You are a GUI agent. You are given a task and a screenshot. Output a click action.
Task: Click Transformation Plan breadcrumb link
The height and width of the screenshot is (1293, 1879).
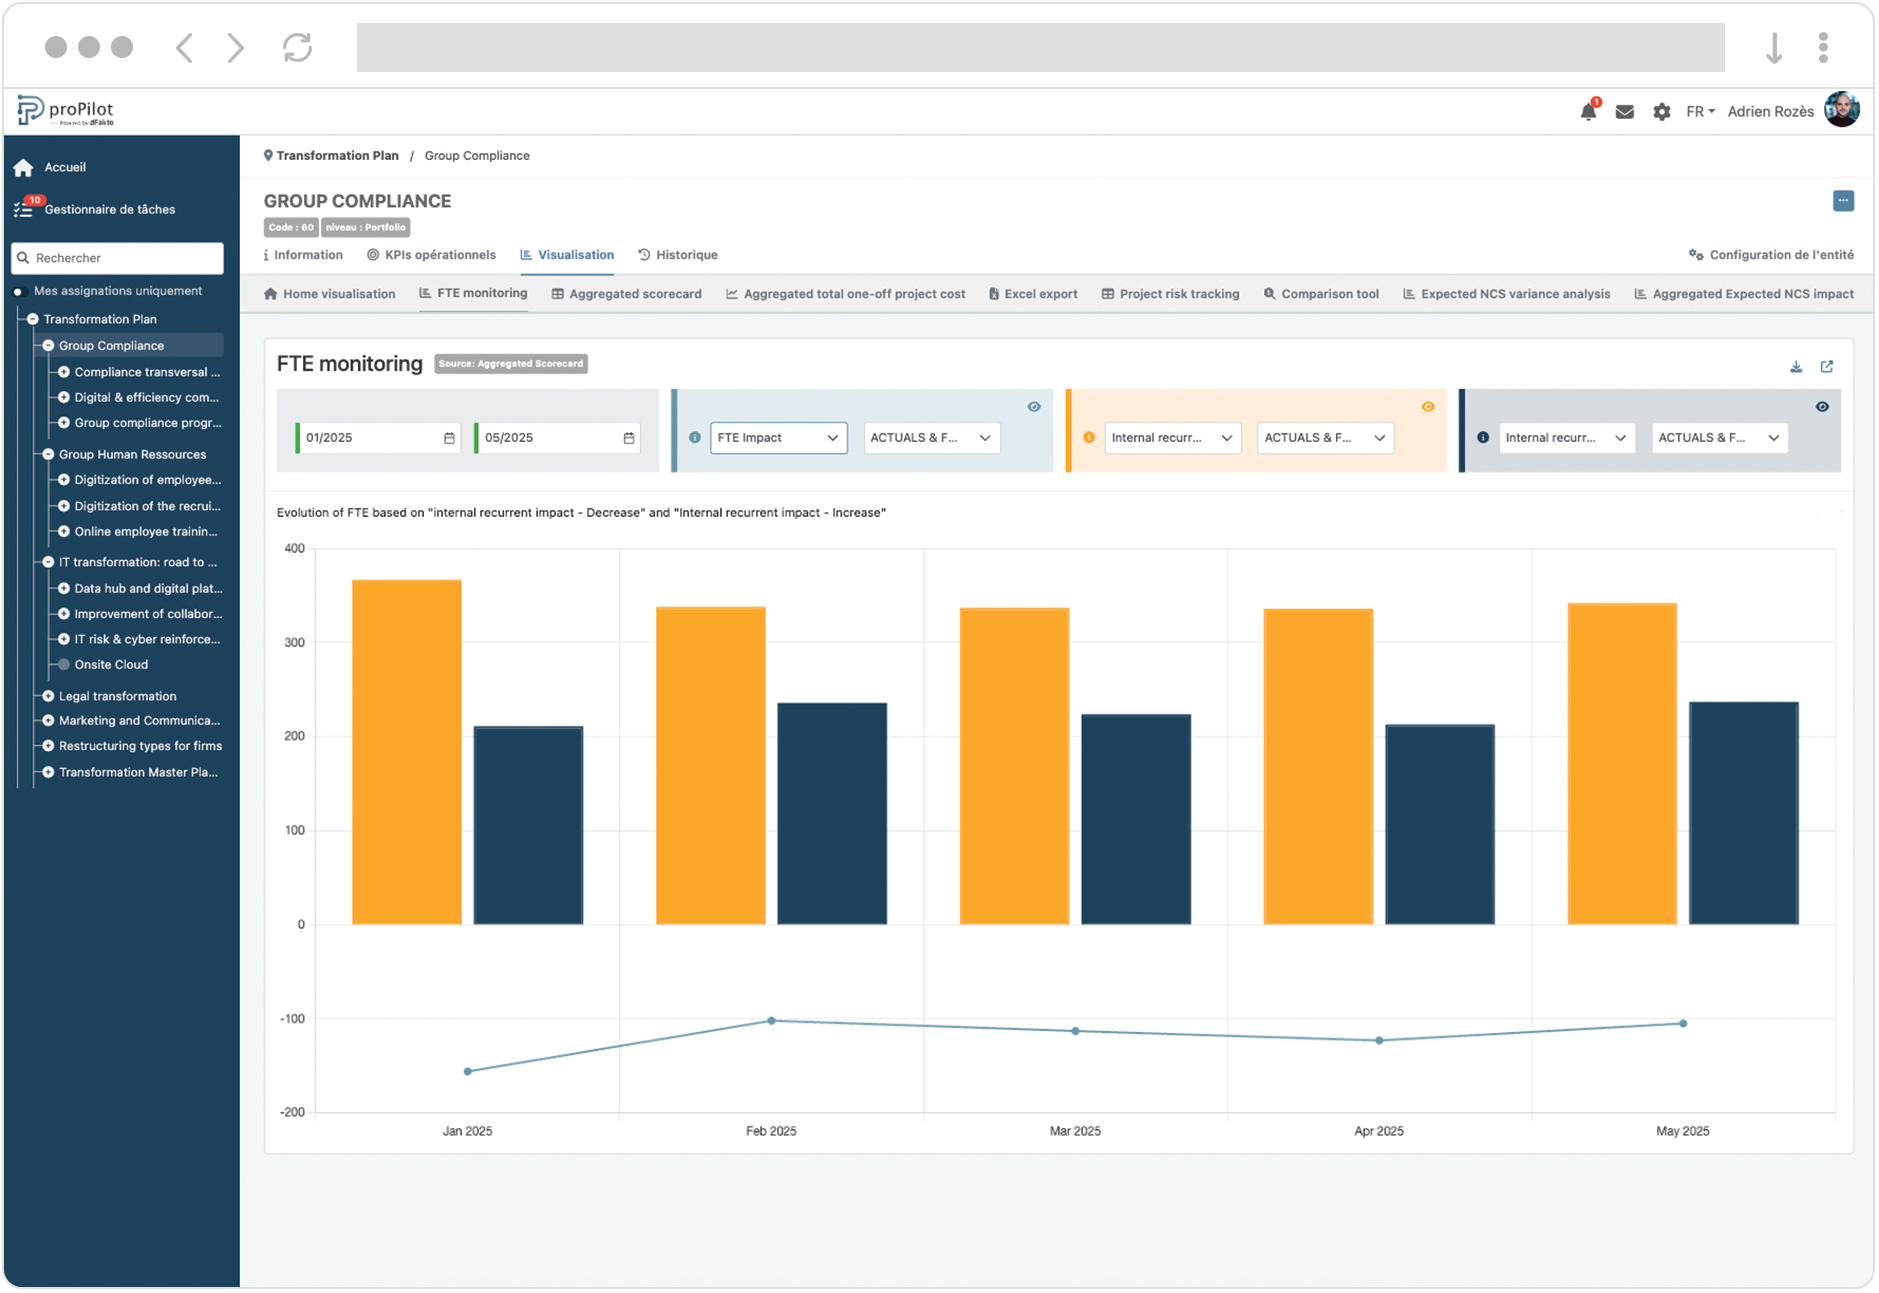pos(337,156)
